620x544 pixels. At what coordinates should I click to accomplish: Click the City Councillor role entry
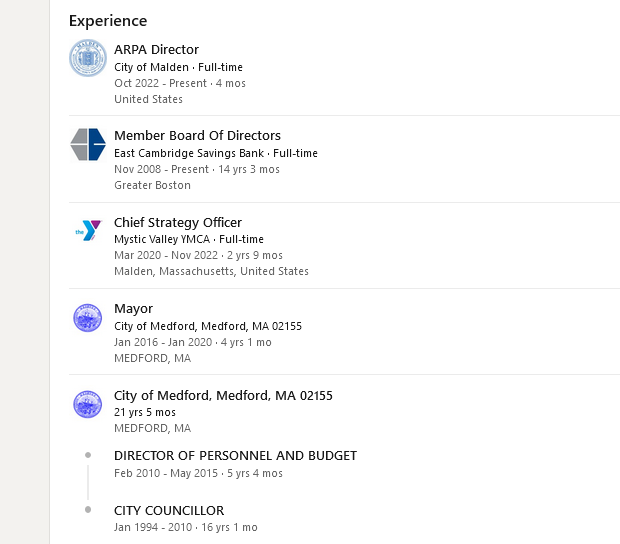169,511
